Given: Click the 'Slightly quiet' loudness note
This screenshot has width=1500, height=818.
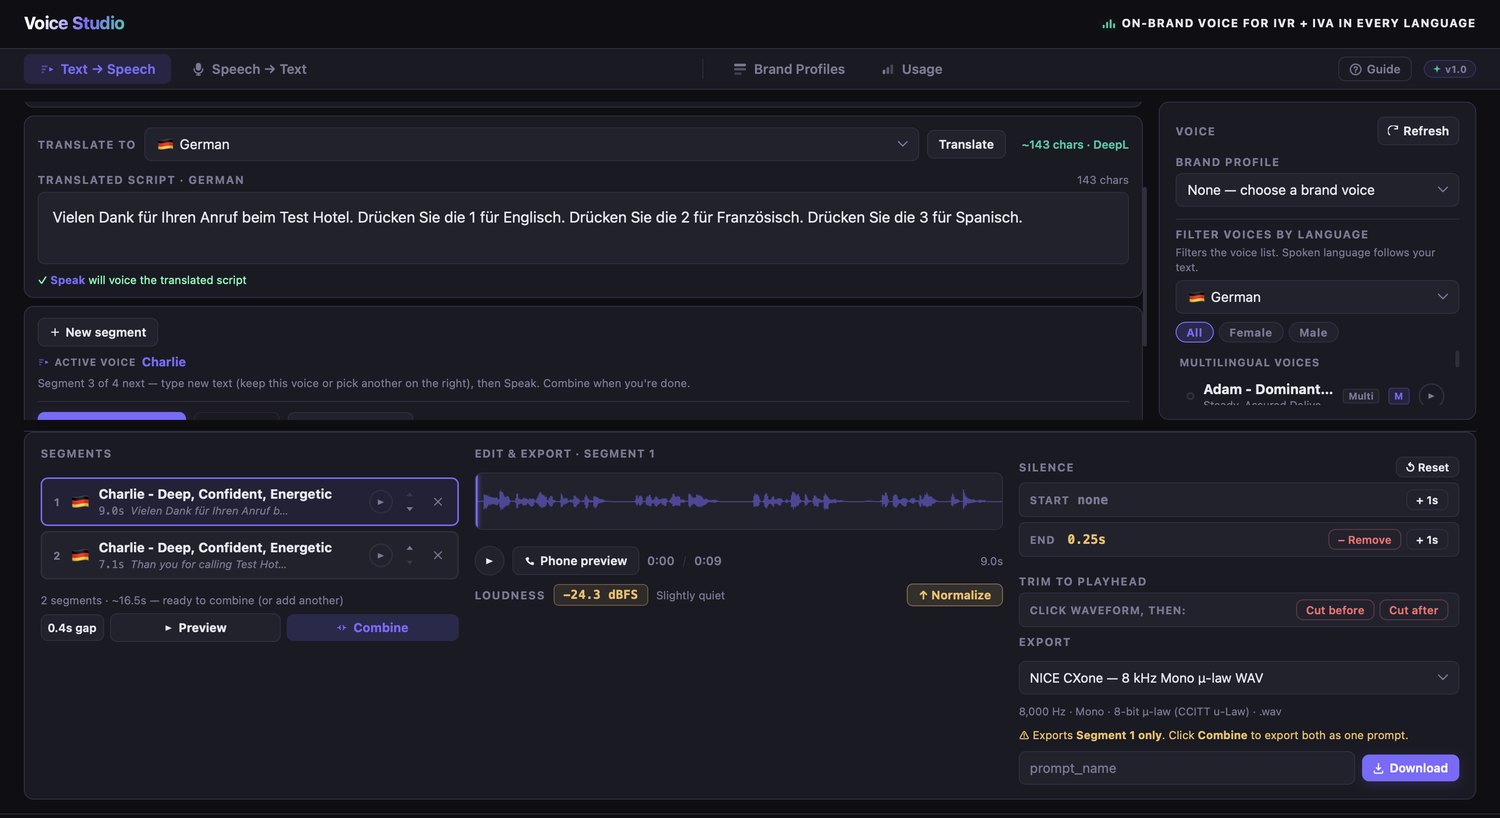Looking at the screenshot, I should (x=690, y=596).
